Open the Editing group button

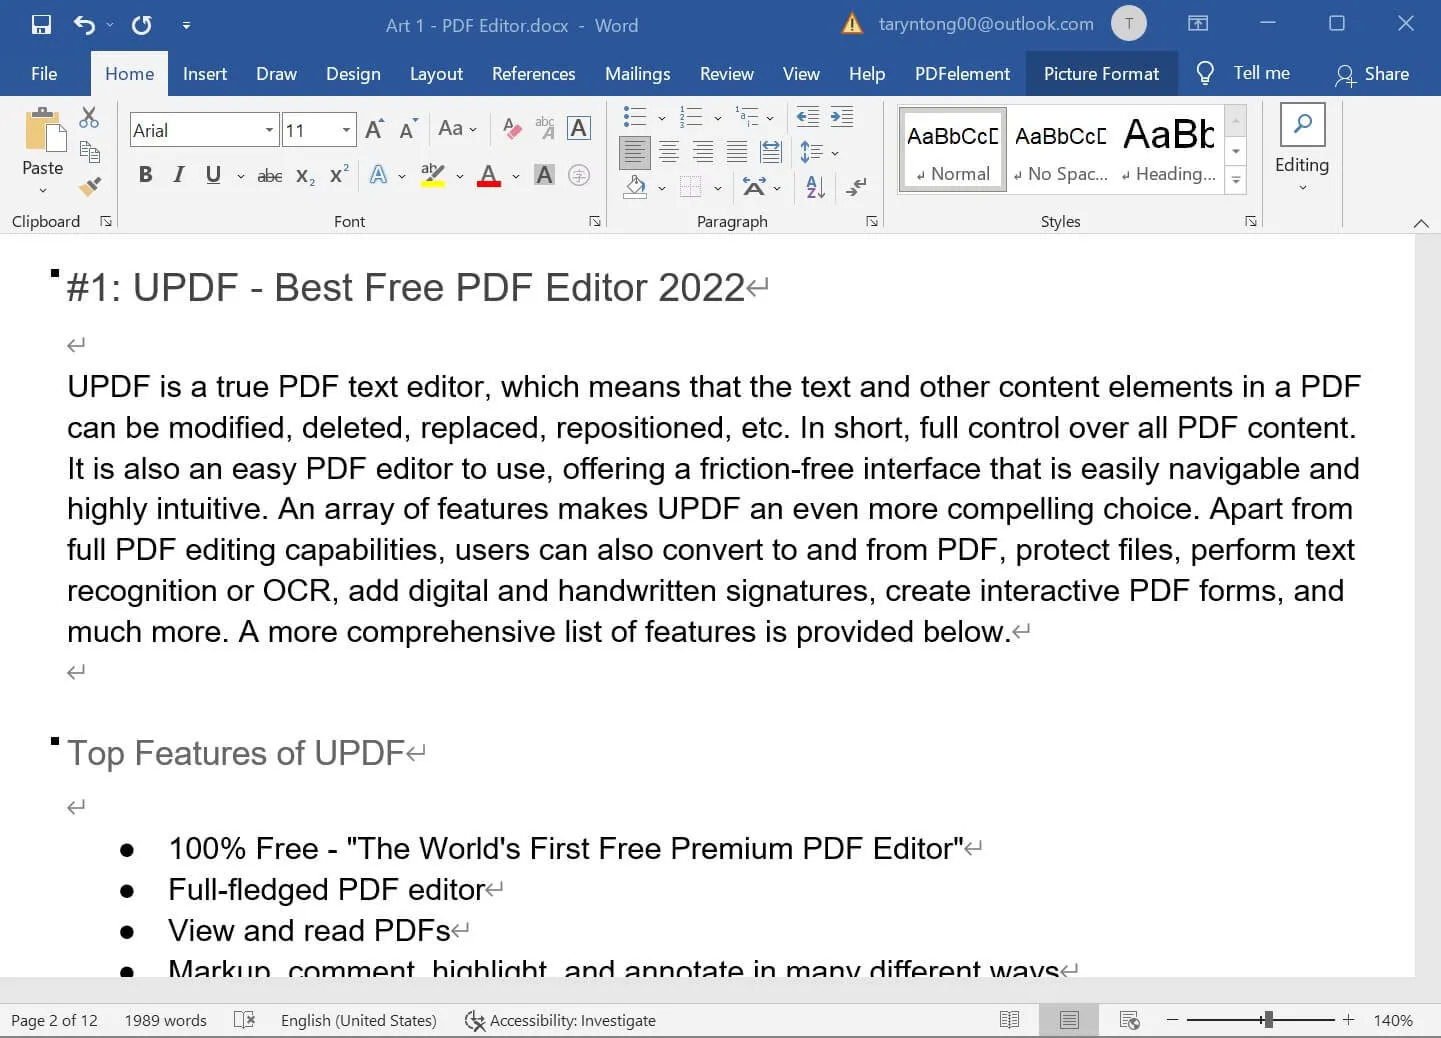pyautogui.click(x=1302, y=149)
